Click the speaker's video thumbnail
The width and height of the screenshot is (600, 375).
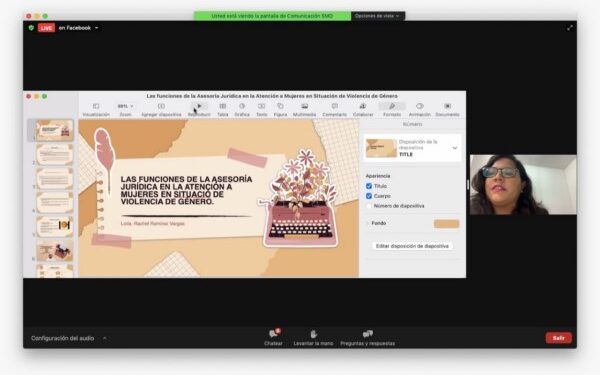[523, 184]
